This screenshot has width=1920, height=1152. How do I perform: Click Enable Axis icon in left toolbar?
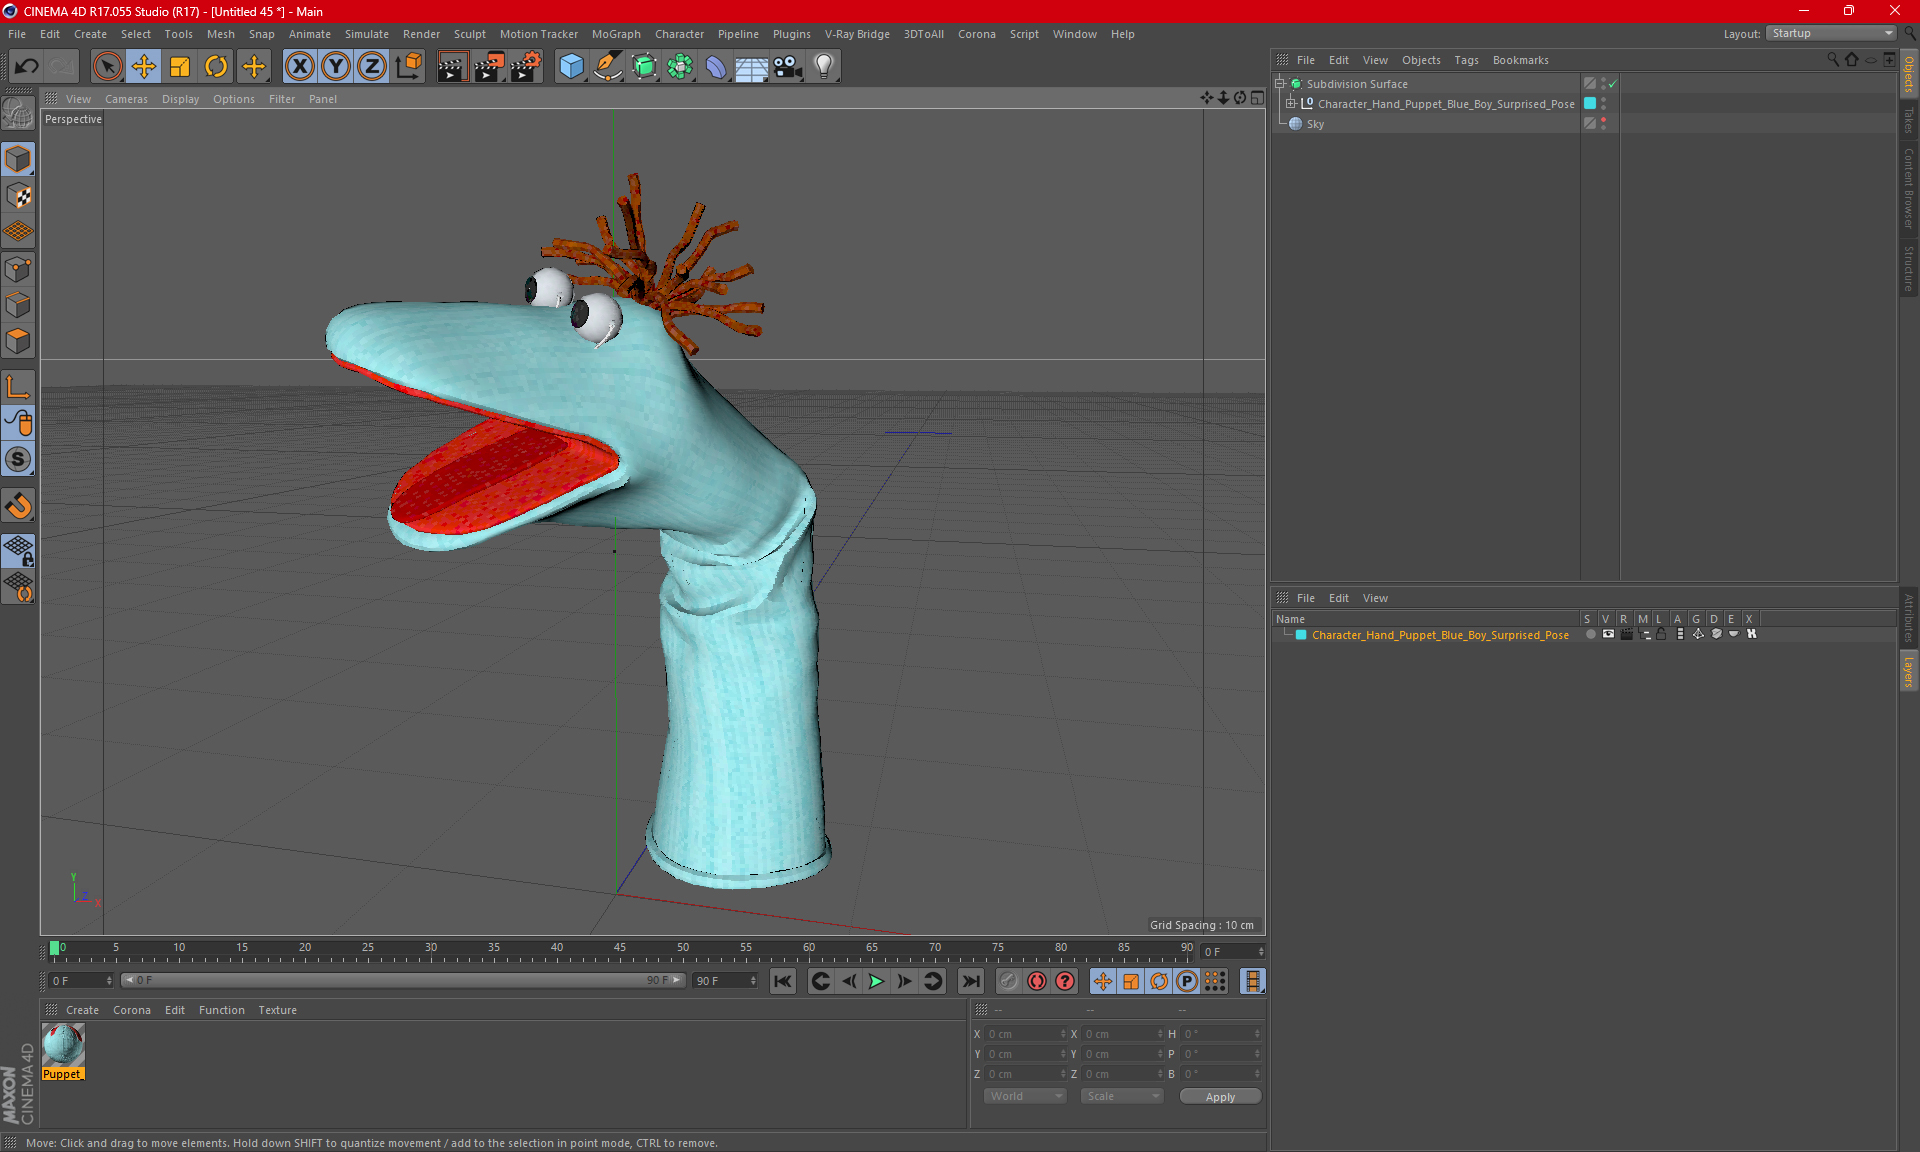click(18, 387)
